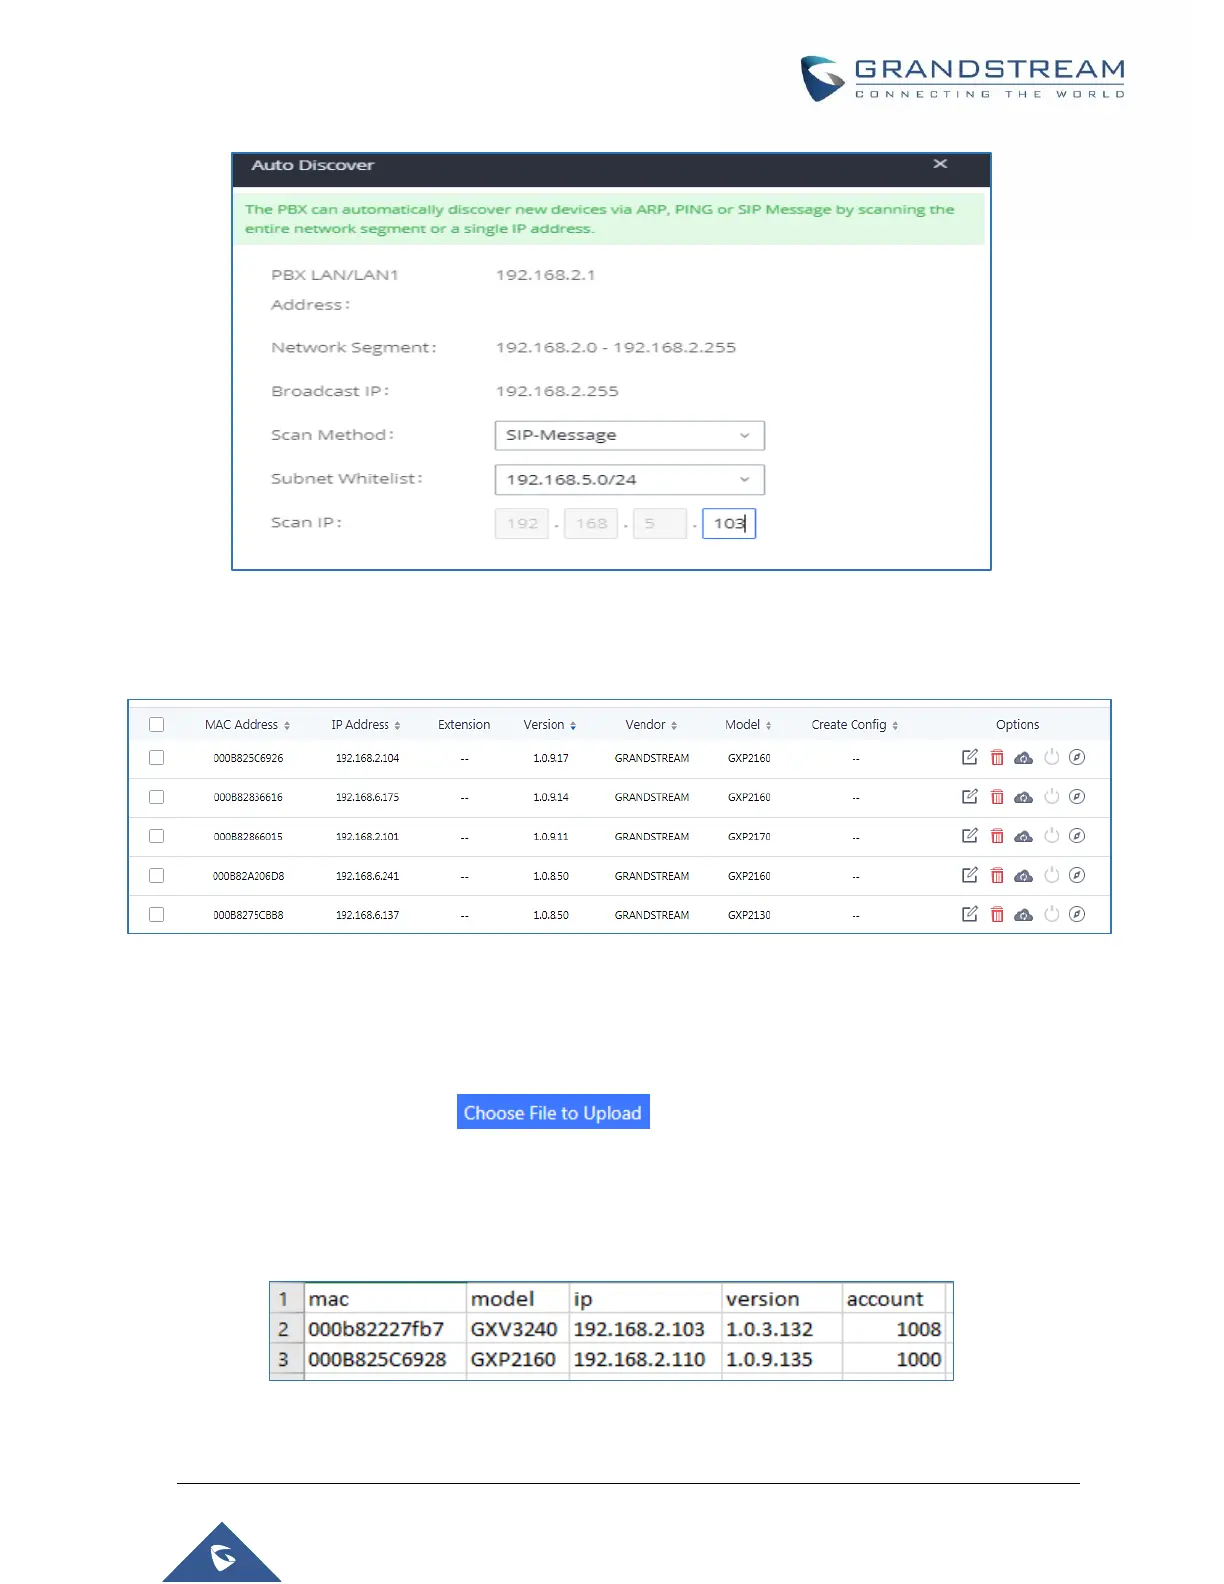1224x1584 pixels.
Task: Click Choose File to Upload button
Action: [553, 1112]
